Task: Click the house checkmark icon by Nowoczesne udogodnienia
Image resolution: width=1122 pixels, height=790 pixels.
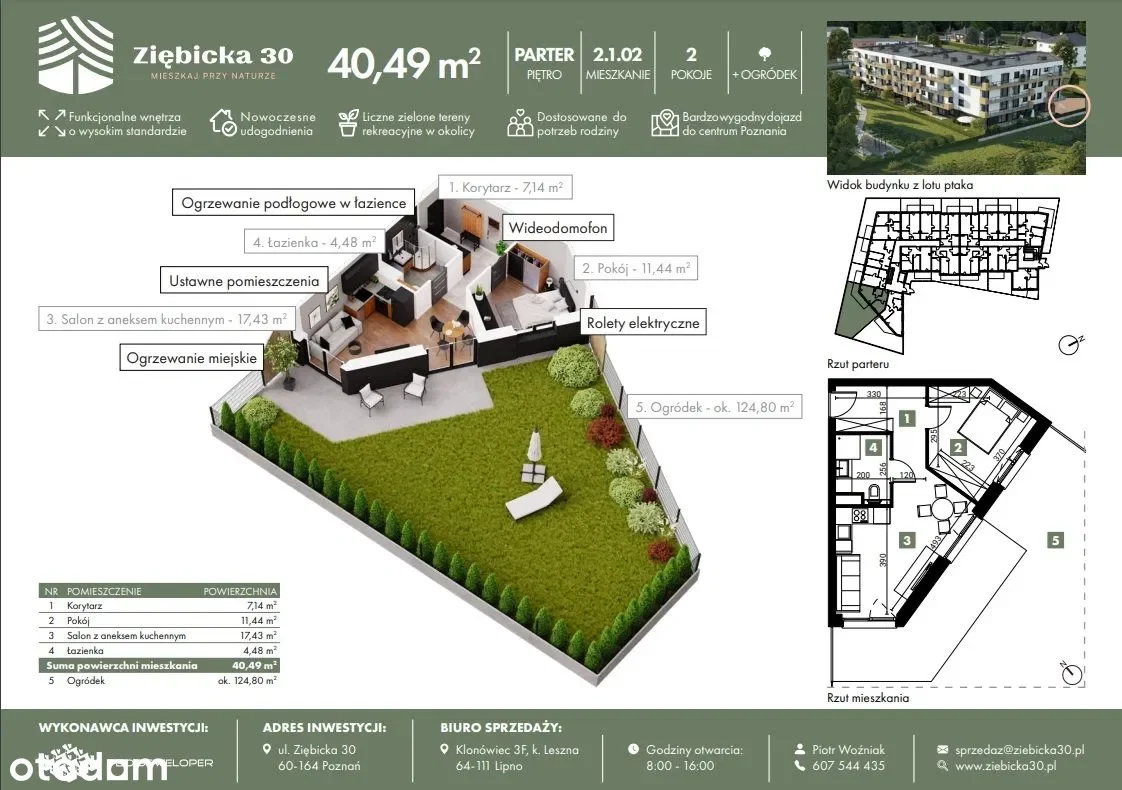Action: [x=223, y=123]
